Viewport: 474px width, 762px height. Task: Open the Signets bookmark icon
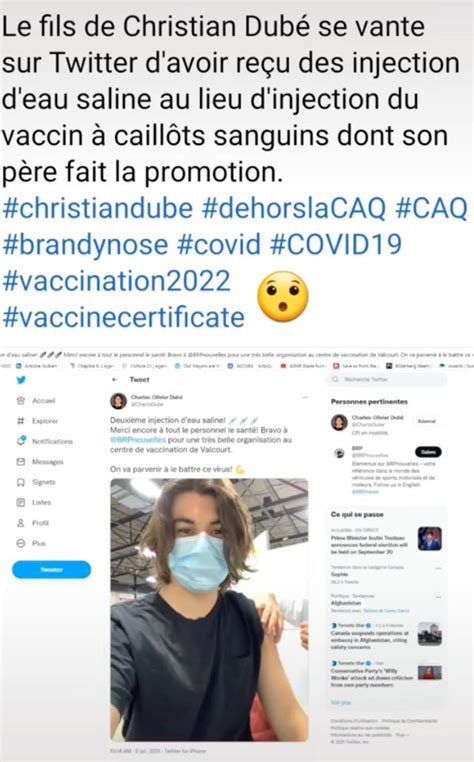click(x=20, y=482)
